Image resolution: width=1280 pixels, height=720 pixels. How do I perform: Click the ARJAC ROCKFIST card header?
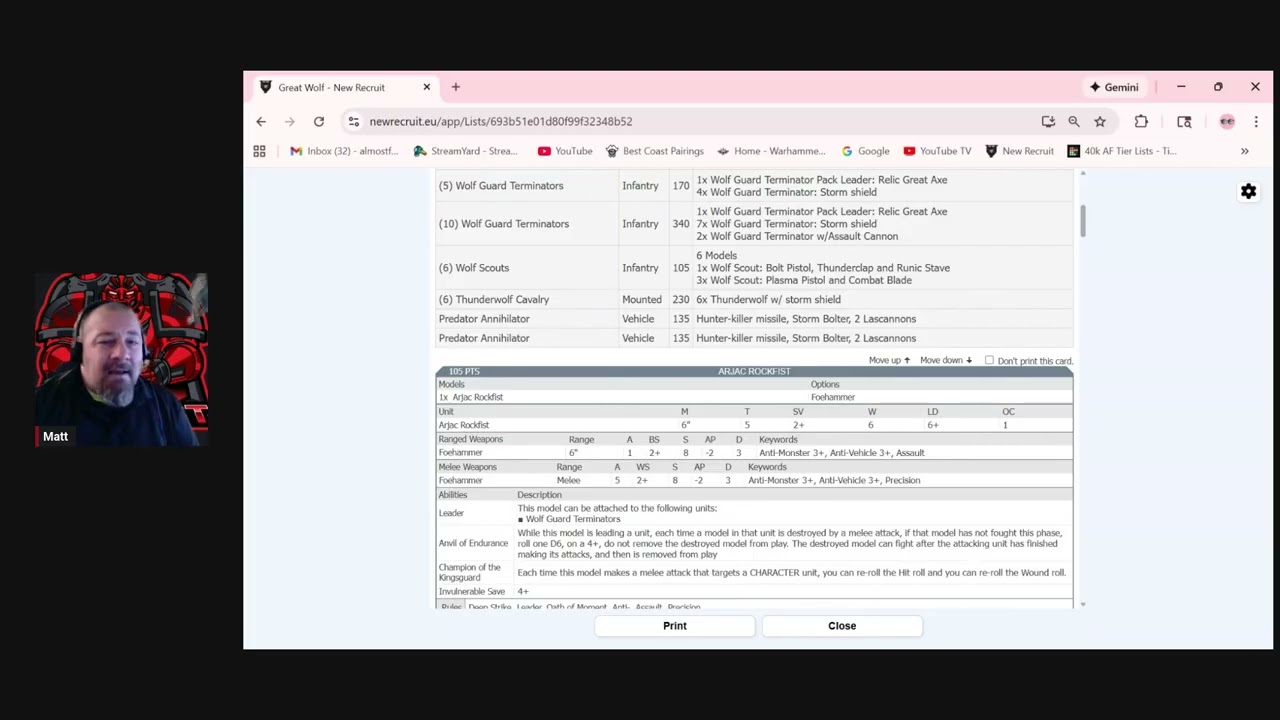754,371
